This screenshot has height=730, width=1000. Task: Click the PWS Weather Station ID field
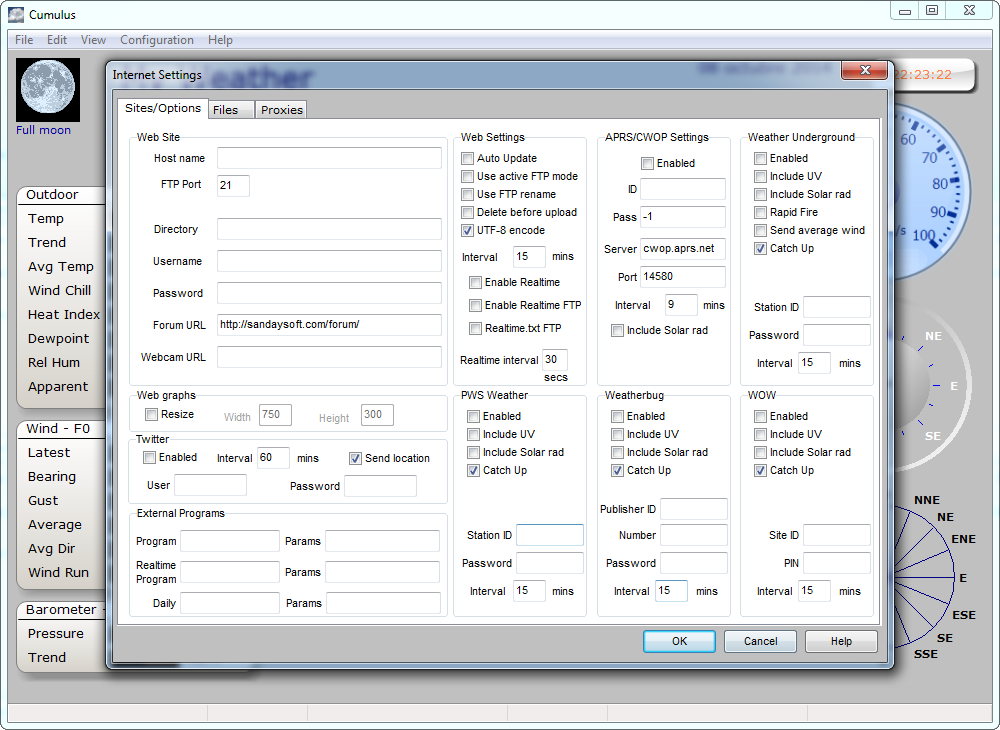coord(550,535)
